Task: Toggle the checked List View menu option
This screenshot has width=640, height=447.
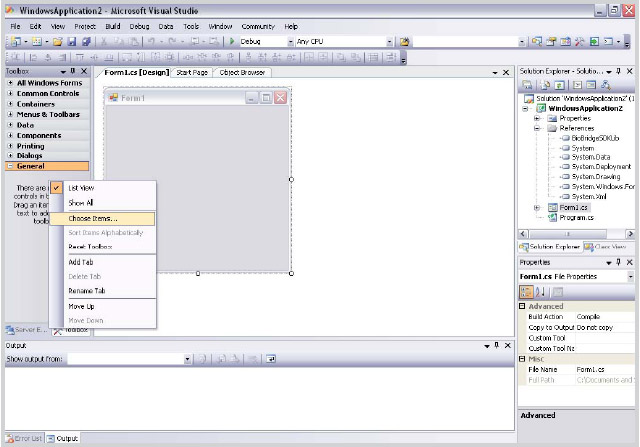Action: pyautogui.click(x=81, y=188)
